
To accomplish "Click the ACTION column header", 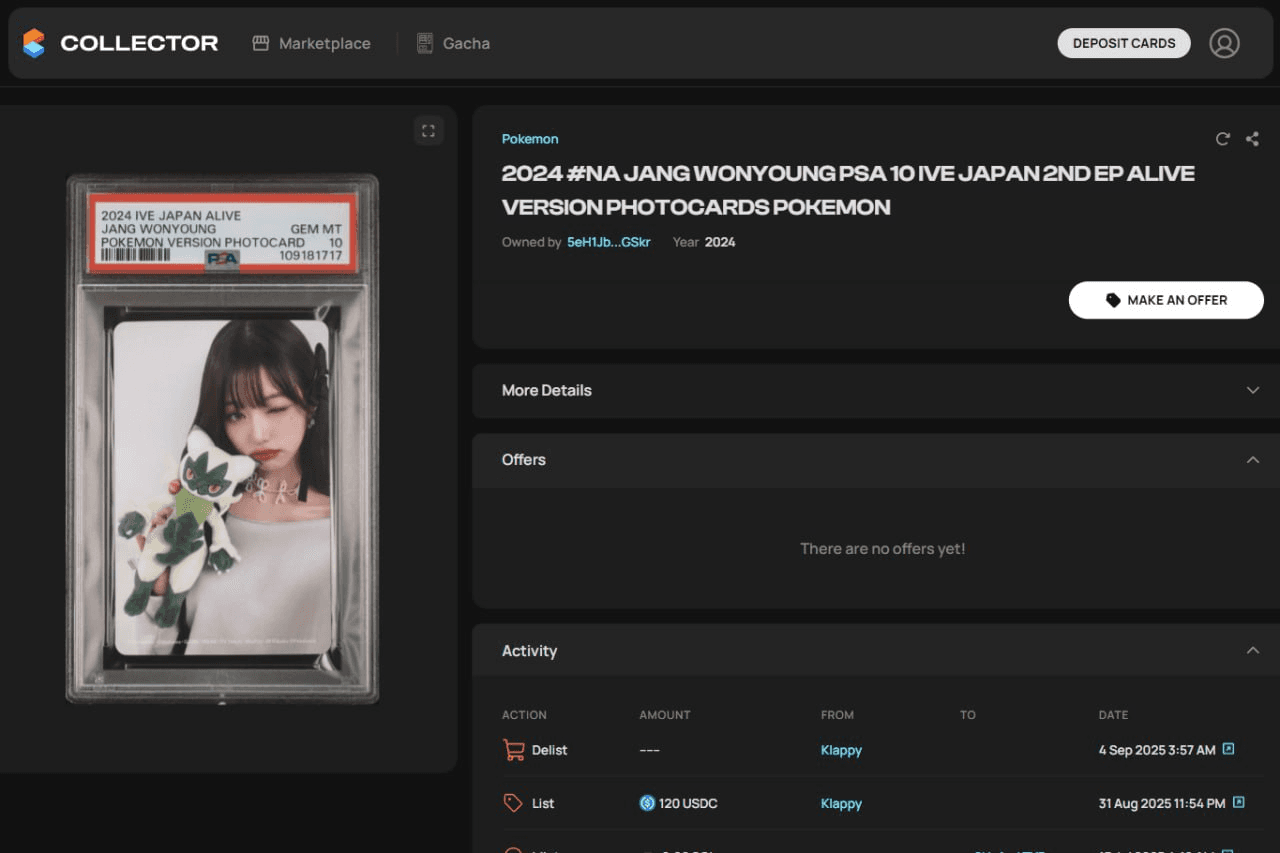I will tap(524, 715).
